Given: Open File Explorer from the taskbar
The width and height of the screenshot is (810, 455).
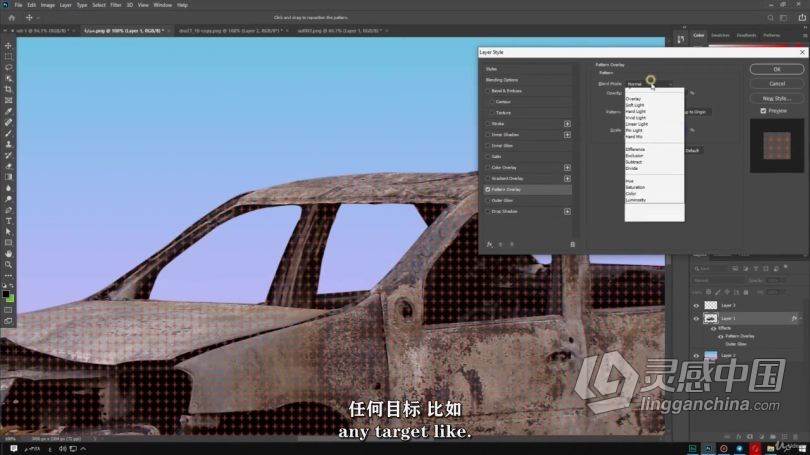Looking at the screenshot, I should pos(771,449).
